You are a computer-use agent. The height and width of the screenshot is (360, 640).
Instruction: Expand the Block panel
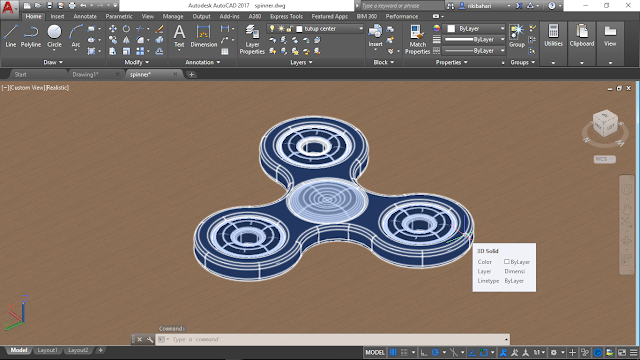[x=384, y=62]
